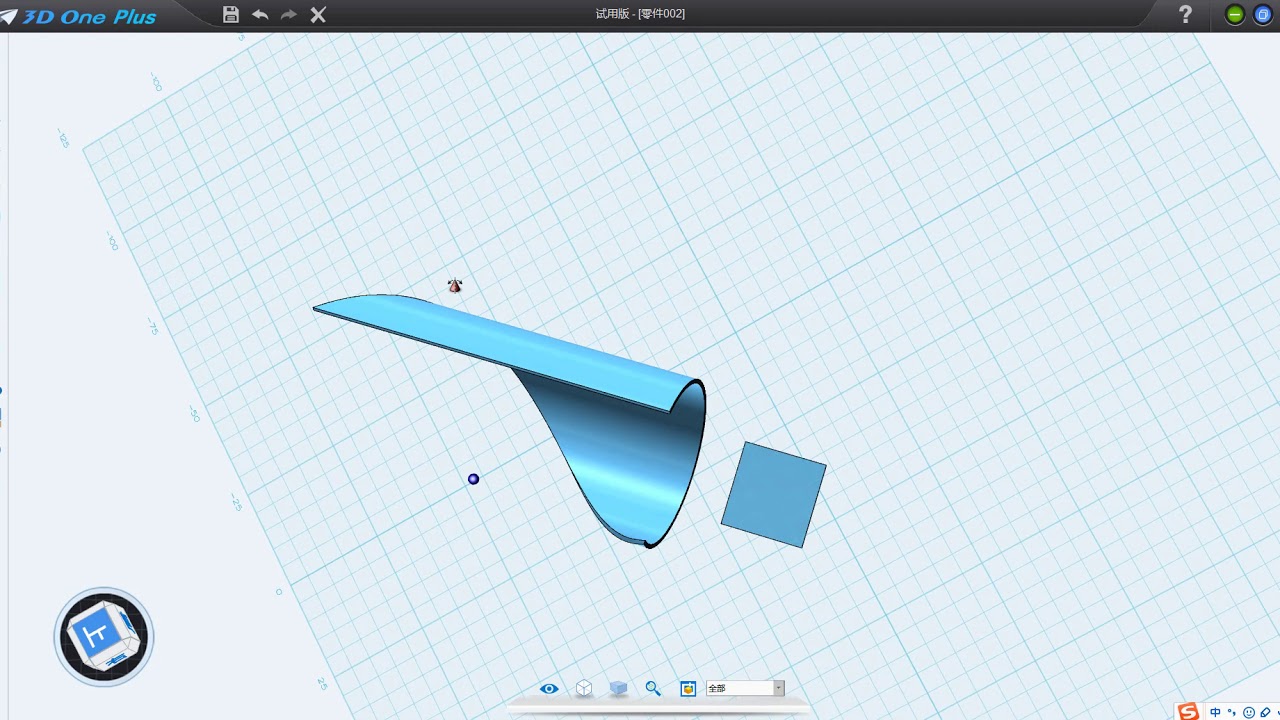Open the 3D One Plus logo menu
Screen dimensions: 1280x720
click(79, 16)
